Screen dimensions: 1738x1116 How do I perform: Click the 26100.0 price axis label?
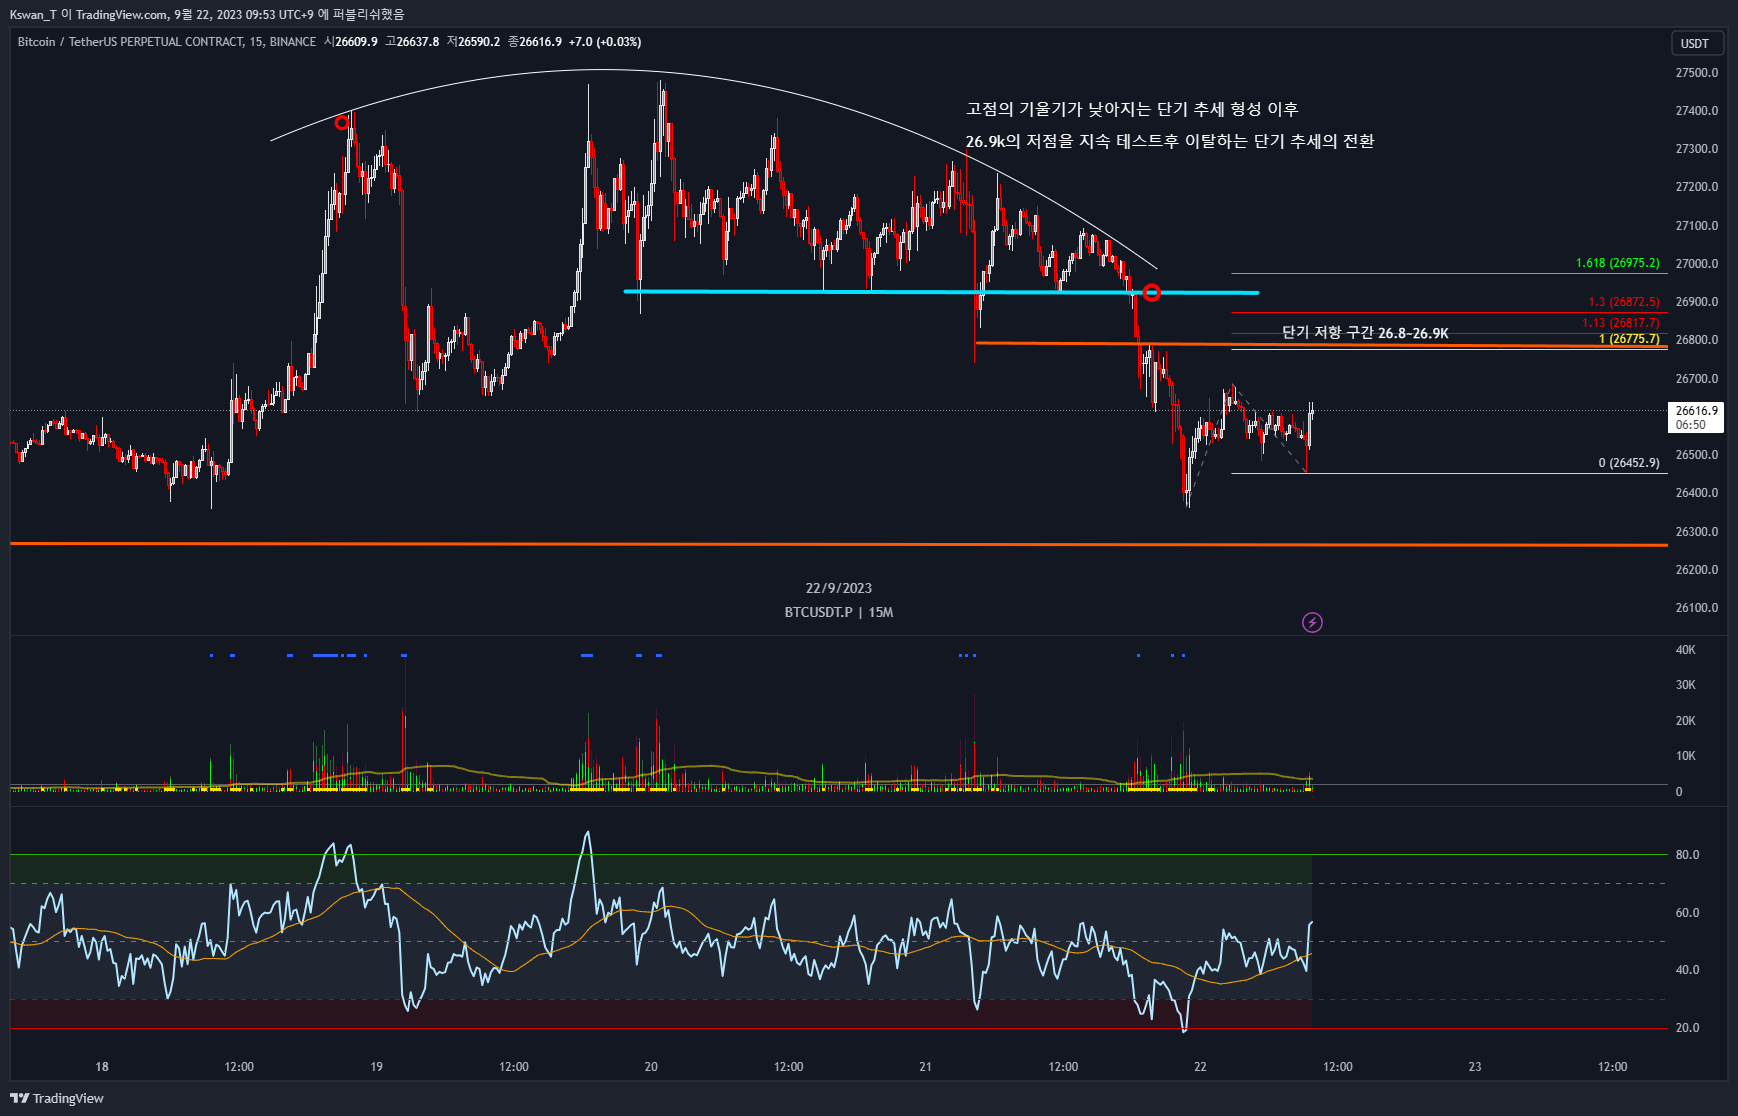coord(1697,608)
